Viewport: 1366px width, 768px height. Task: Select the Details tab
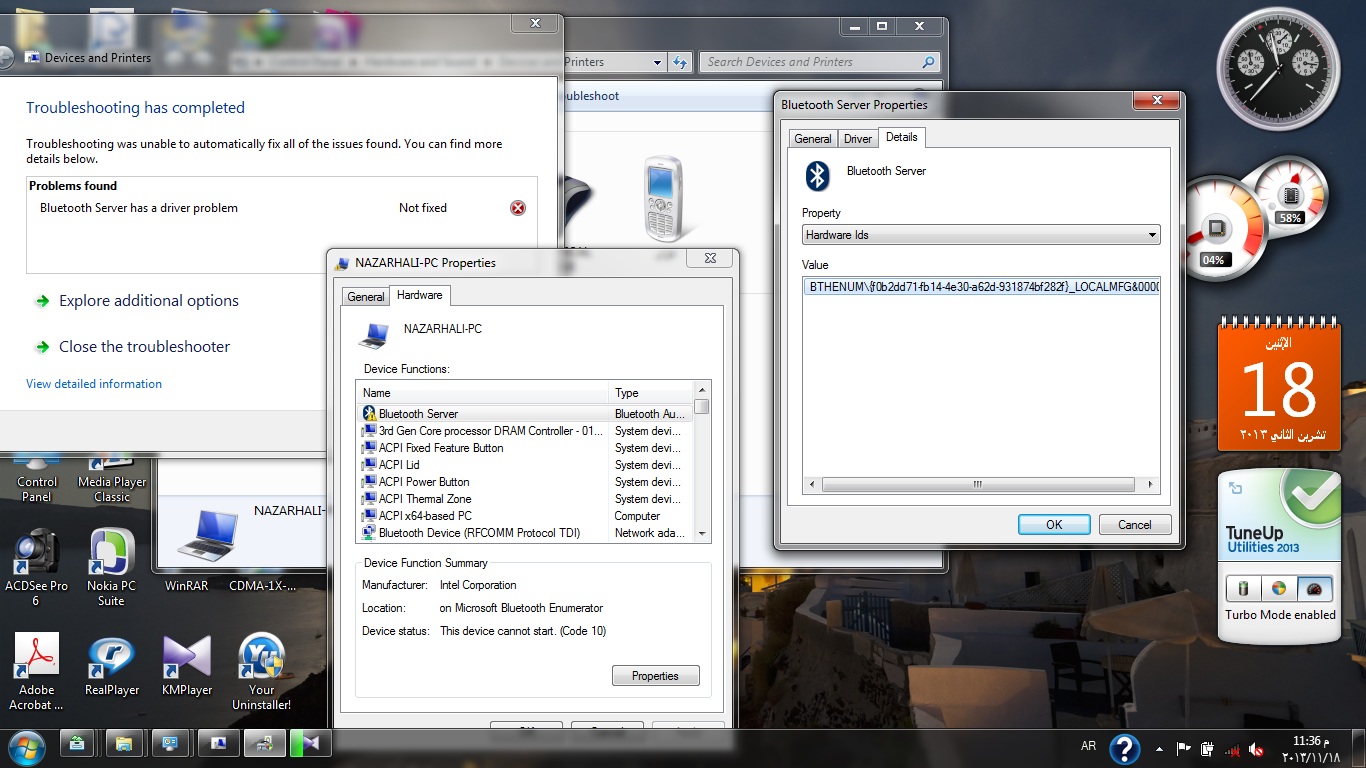point(901,137)
